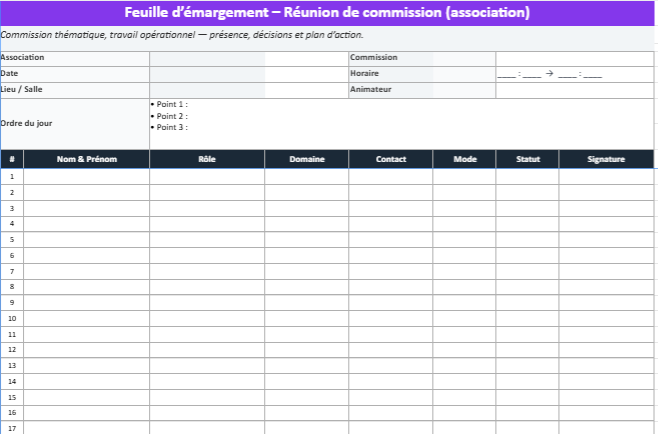Image resolution: width=658 pixels, height=434 pixels.
Task: Click the purple title banner of the sheet
Action: coord(328,13)
